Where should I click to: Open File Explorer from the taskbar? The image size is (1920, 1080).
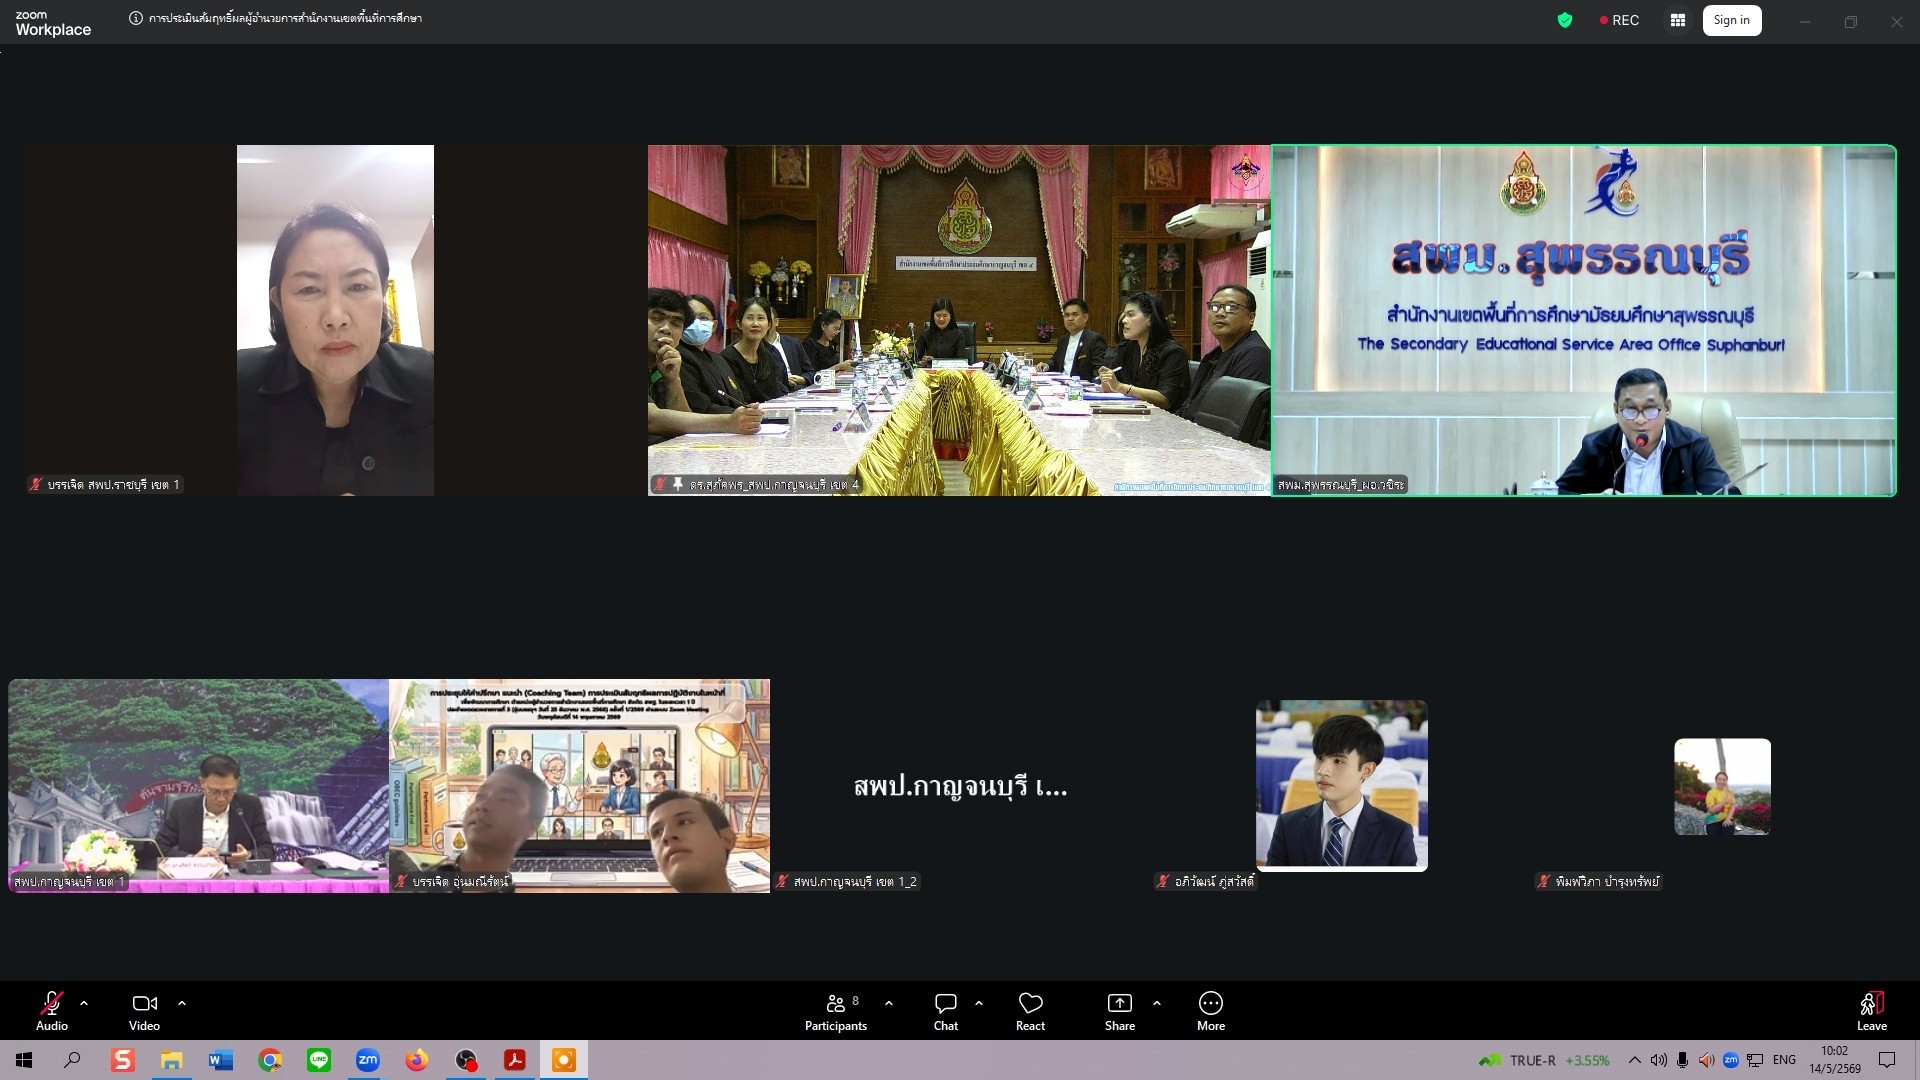click(x=172, y=1060)
